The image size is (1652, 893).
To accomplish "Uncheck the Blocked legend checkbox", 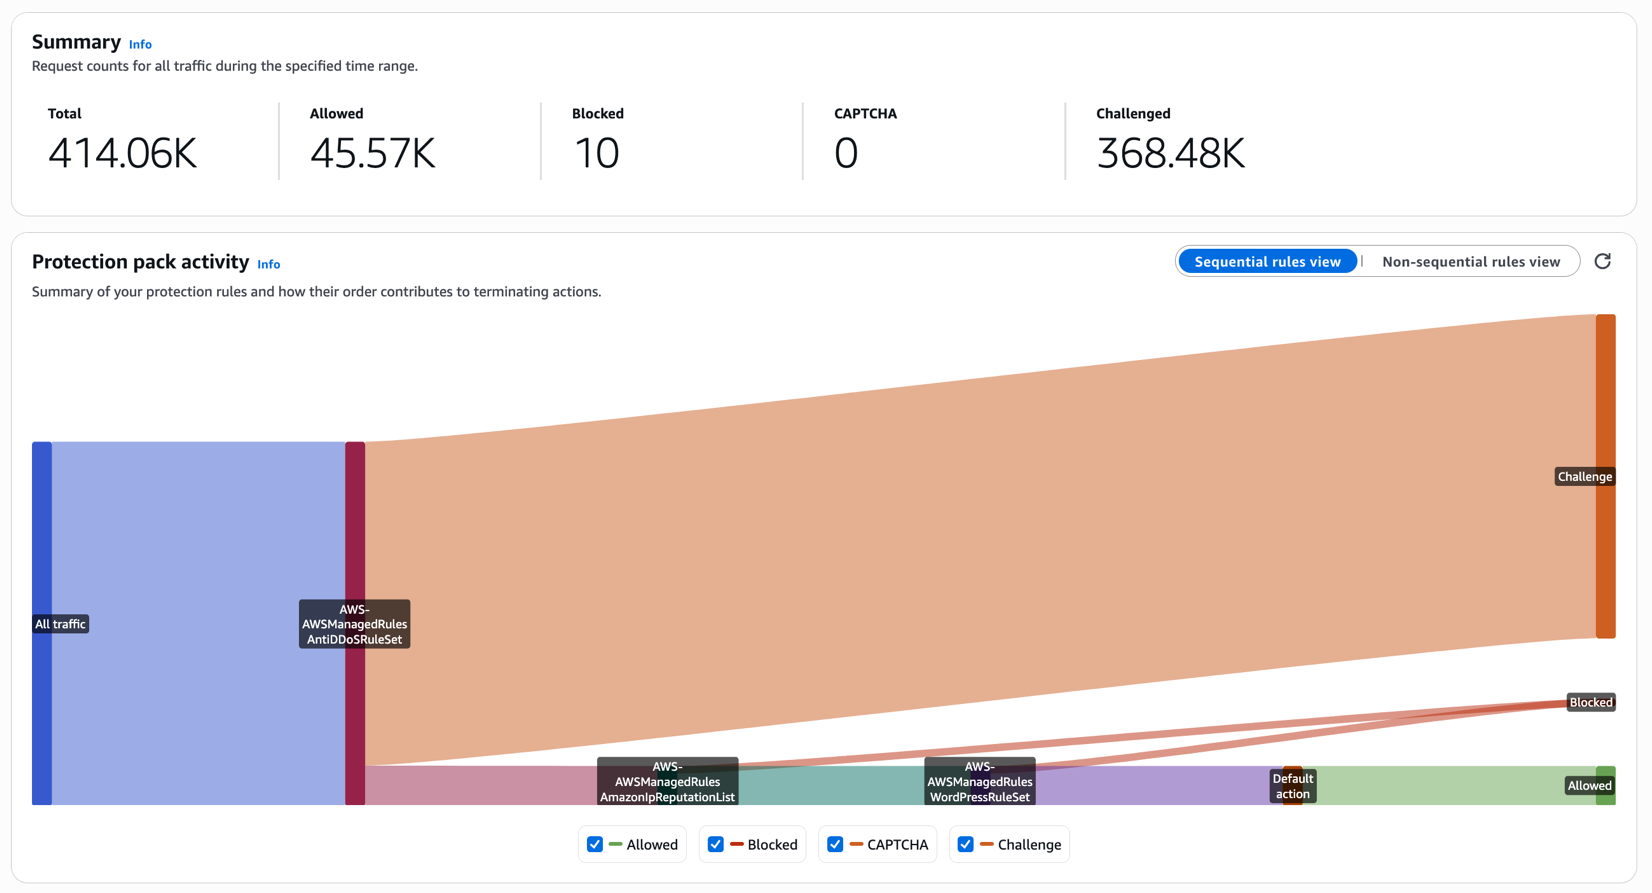I will coord(716,844).
